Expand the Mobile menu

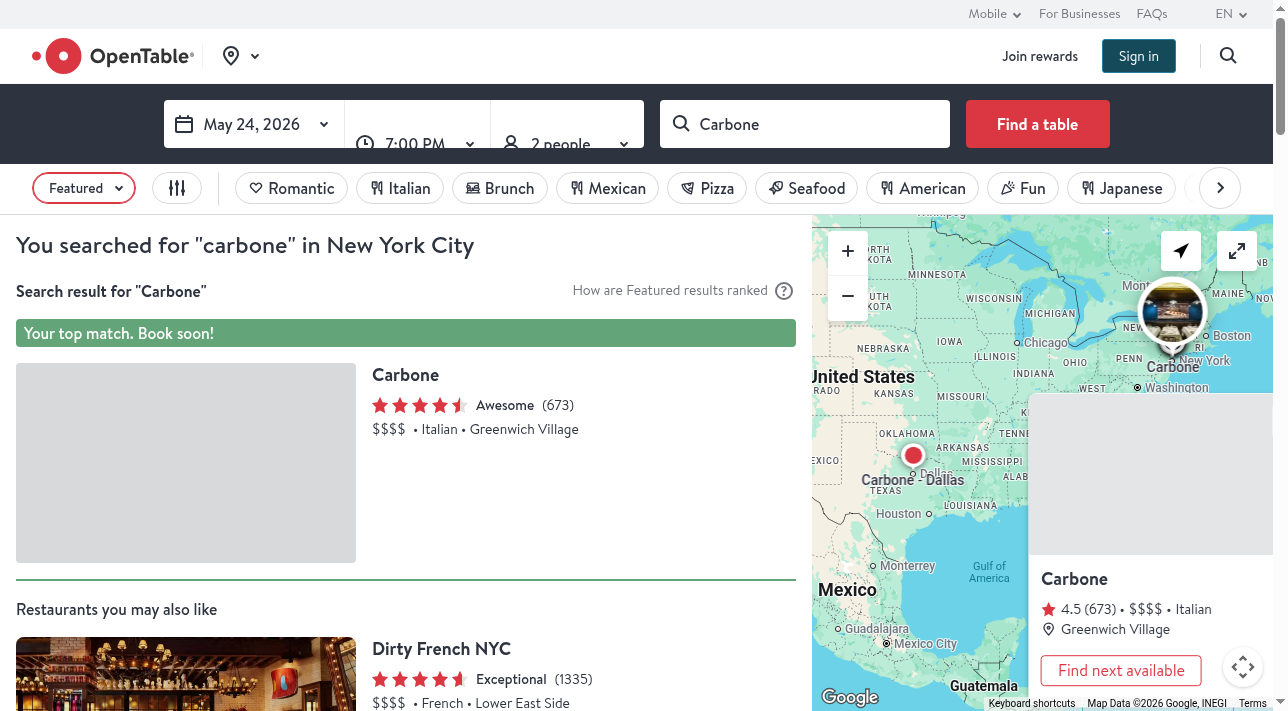tap(994, 14)
